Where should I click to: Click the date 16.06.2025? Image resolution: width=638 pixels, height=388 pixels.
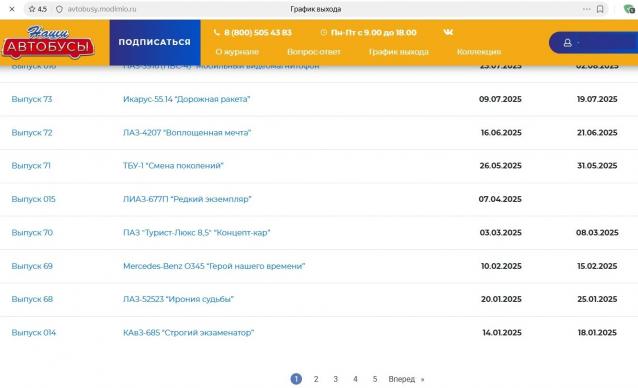(501, 133)
